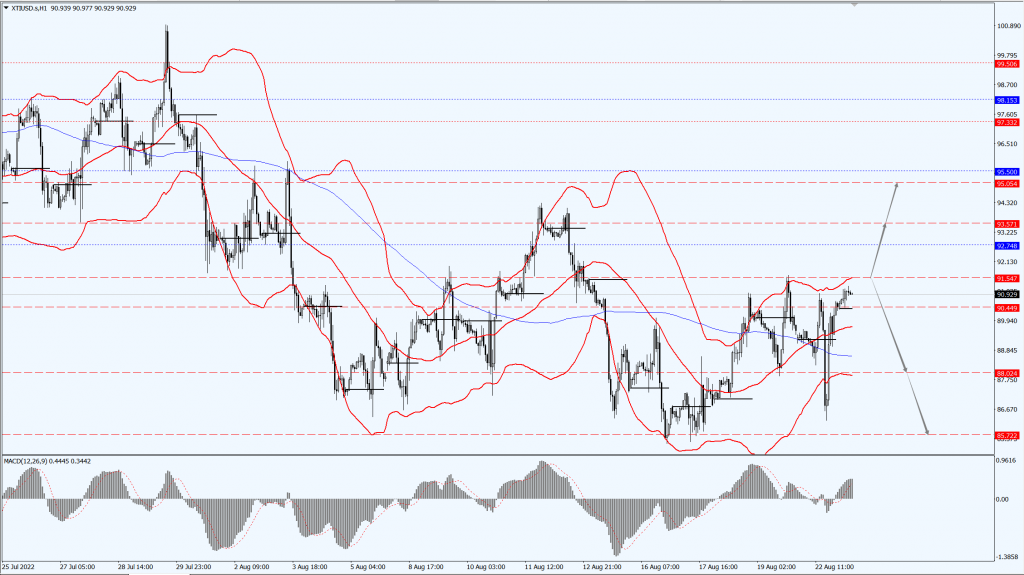Click the lower gray arrowhead near 85.722
This screenshot has height=575, width=1024.
[x=926, y=431]
